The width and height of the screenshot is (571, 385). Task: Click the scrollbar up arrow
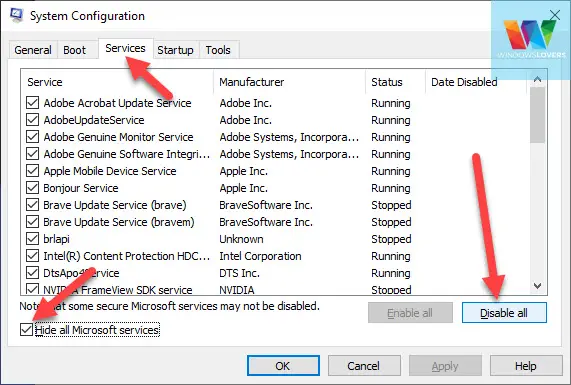[x=537, y=79]
